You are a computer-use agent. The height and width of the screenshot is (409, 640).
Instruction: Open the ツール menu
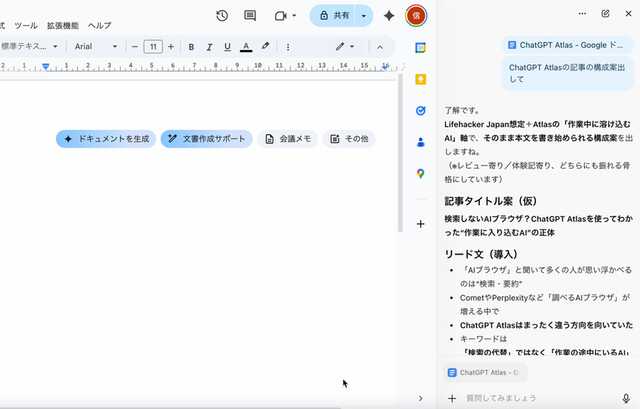point(26,25)
